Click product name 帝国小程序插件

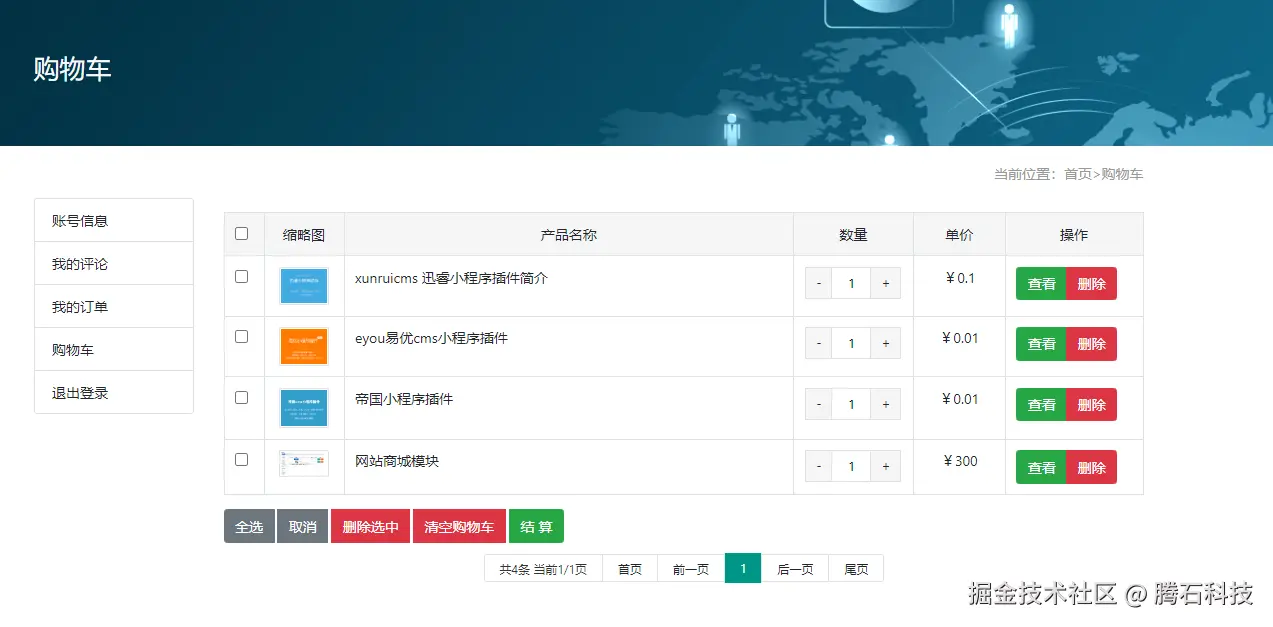(x=404, y=399)
